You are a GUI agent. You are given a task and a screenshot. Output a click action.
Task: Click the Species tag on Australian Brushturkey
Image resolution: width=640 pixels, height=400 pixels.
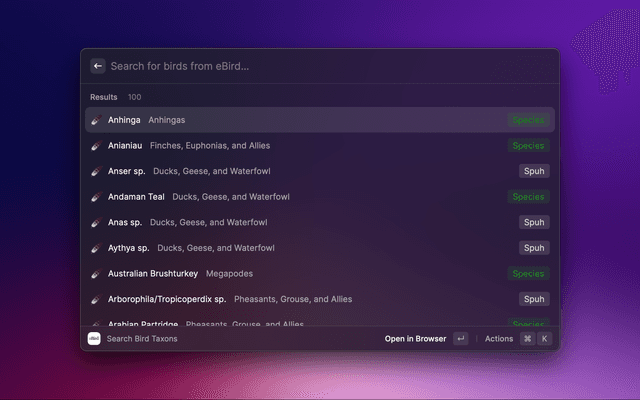pyautogui.click(x=528, y=273)
